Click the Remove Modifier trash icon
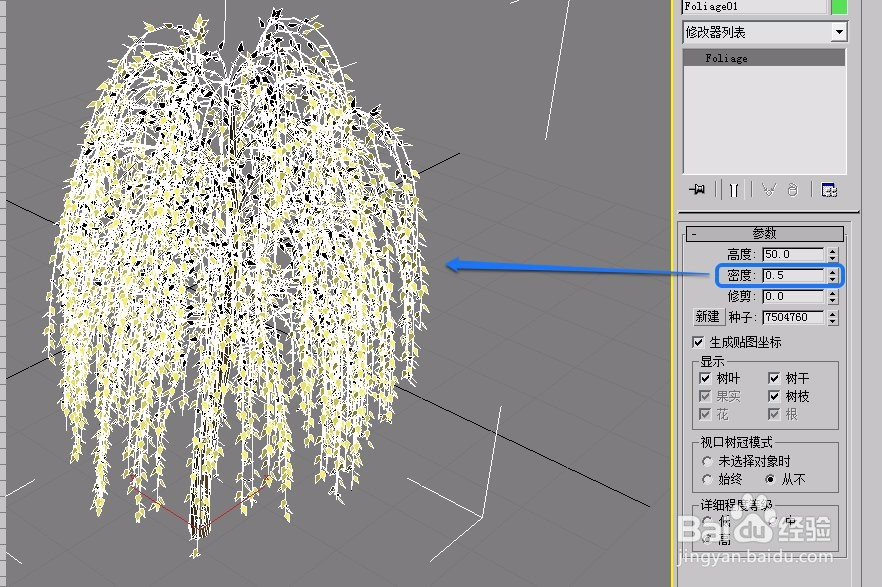The image size is (882, 587). [x=793, y=189]
